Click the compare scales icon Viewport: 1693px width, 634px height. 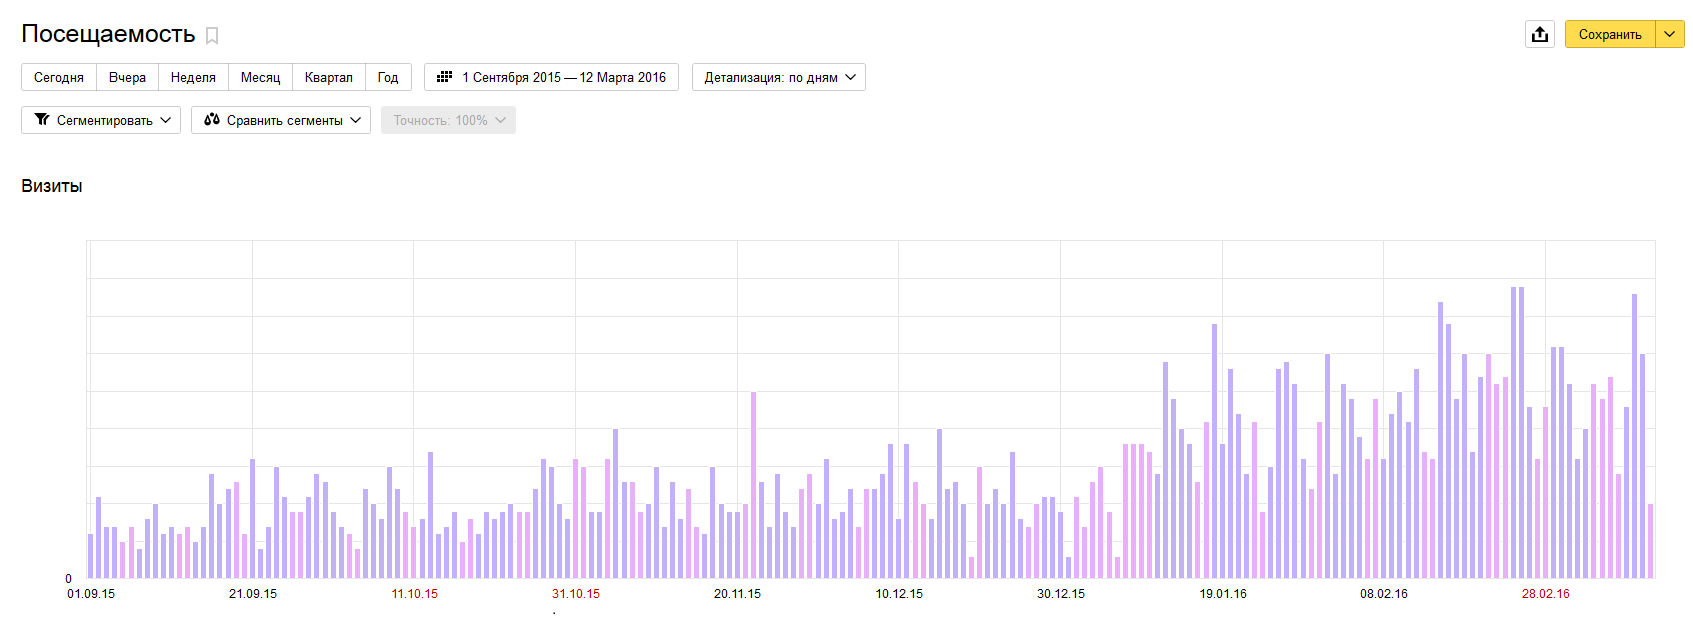[x=212, y=120]
